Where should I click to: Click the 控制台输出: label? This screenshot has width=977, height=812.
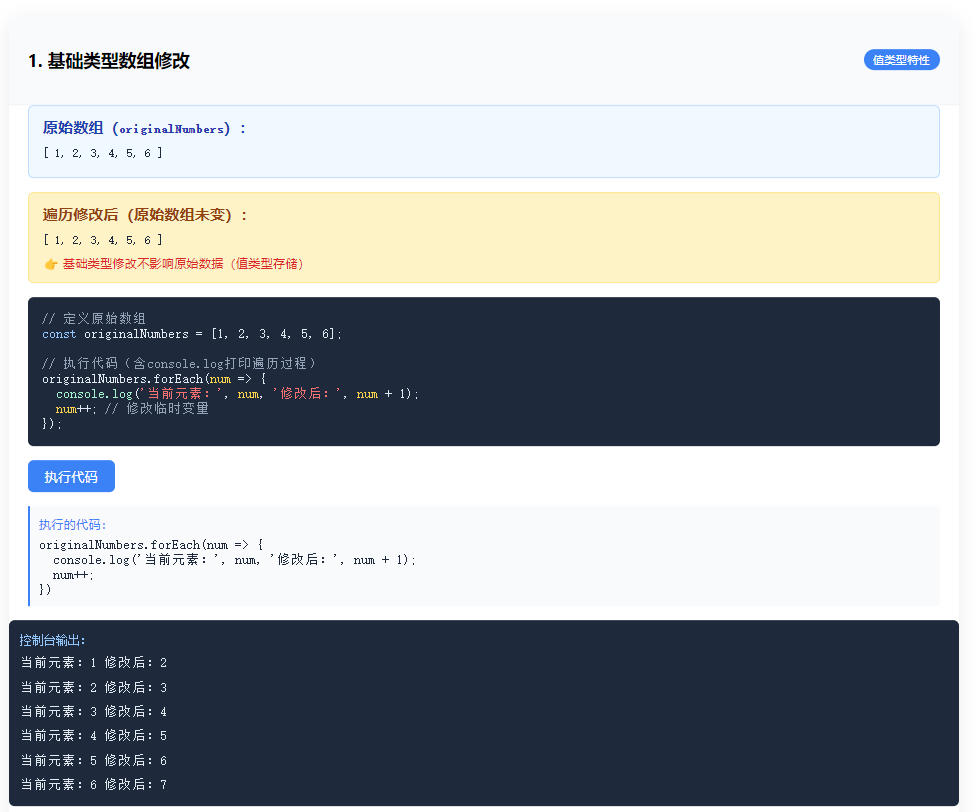pyautogui.click(x=52, y=640)
